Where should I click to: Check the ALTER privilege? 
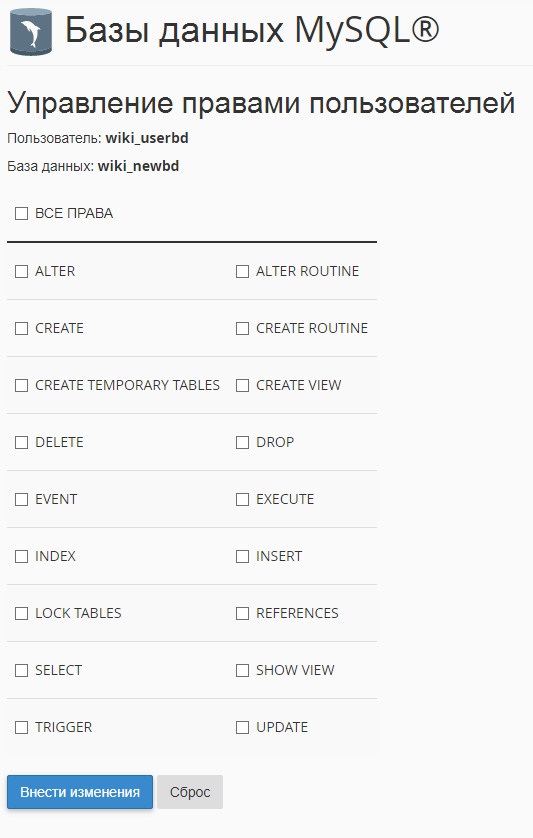pos(21,271)
